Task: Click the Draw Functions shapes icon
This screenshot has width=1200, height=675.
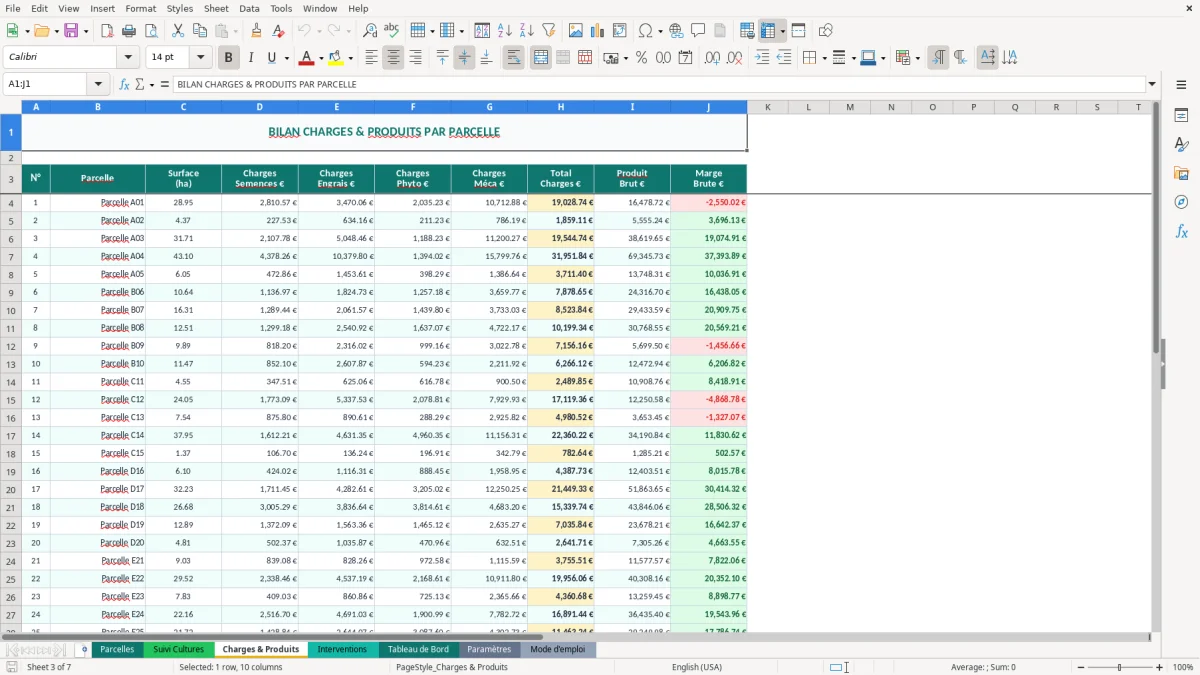Action: coord(825,31)
